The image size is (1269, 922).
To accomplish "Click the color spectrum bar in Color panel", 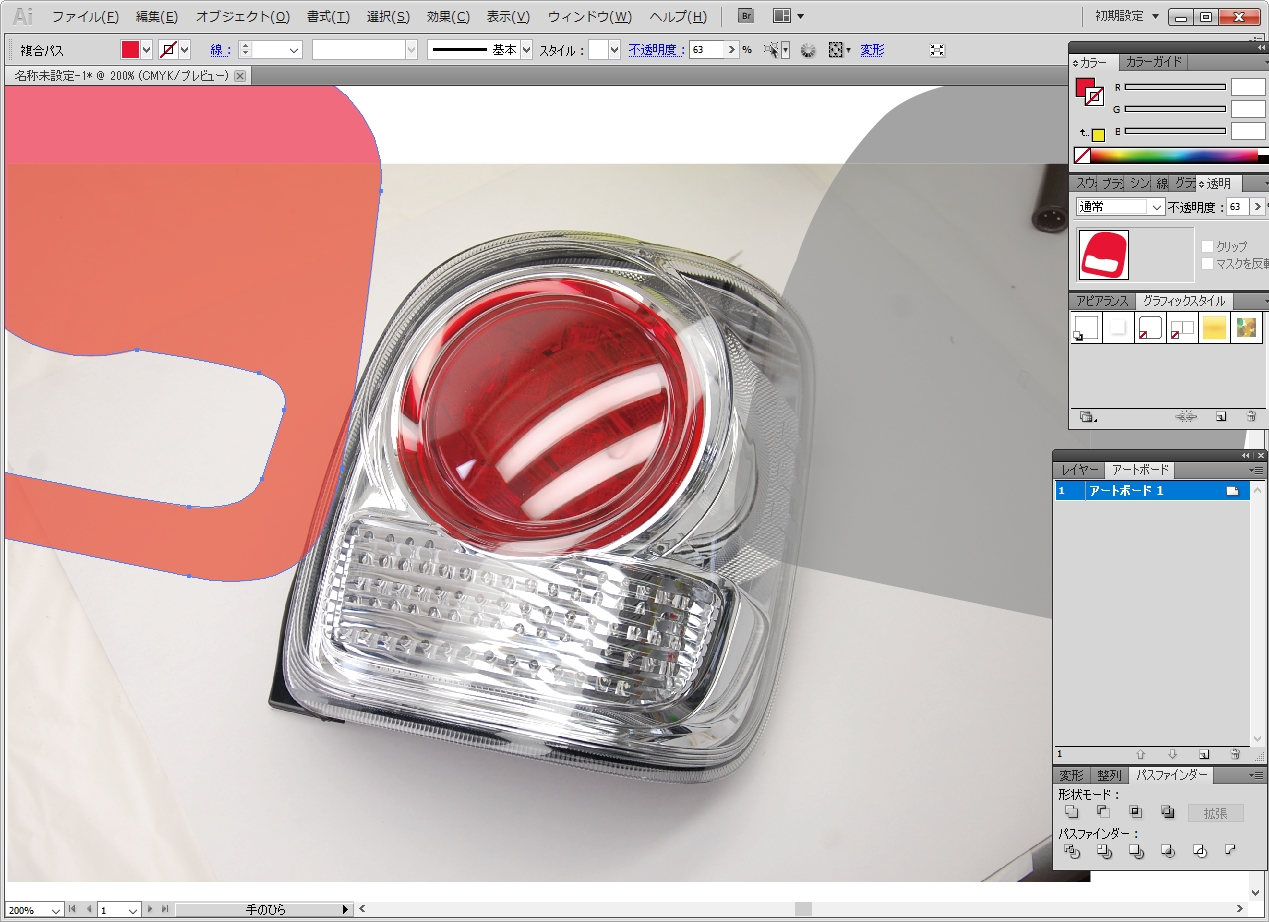I will point(1173,156).
